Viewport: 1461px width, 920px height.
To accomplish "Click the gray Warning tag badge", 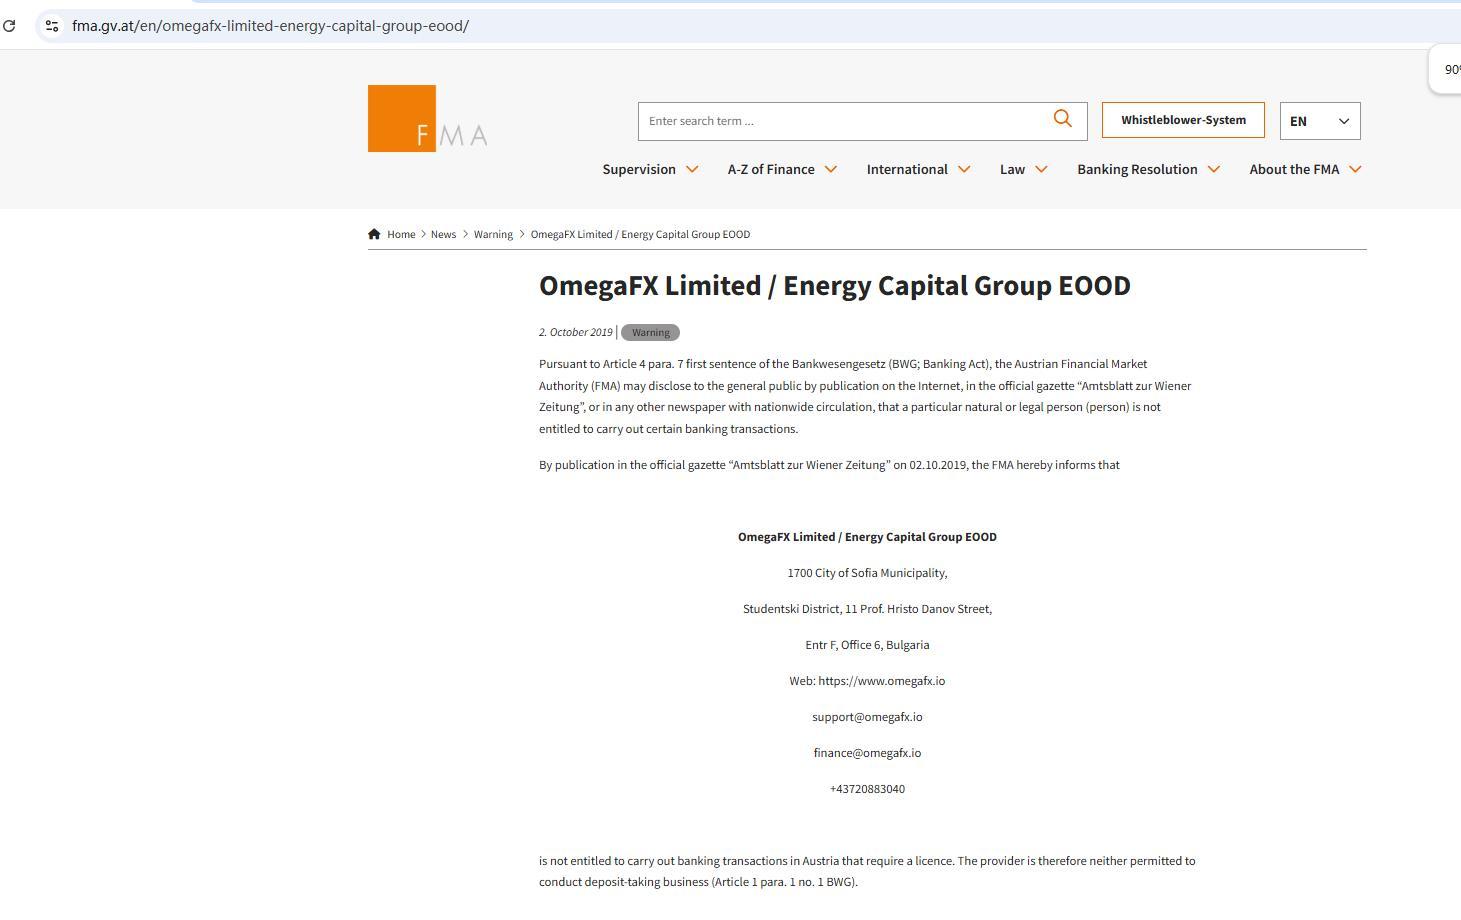I will [650, 332].
